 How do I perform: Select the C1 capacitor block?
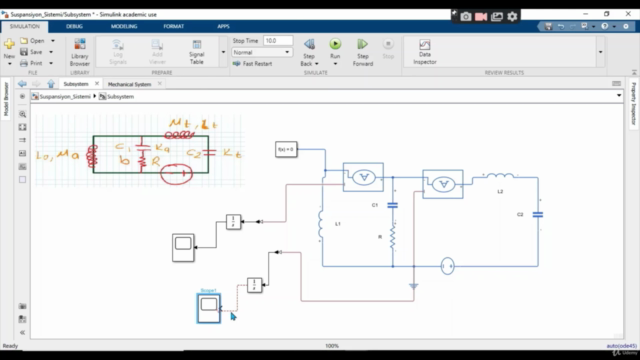(392, 205)
